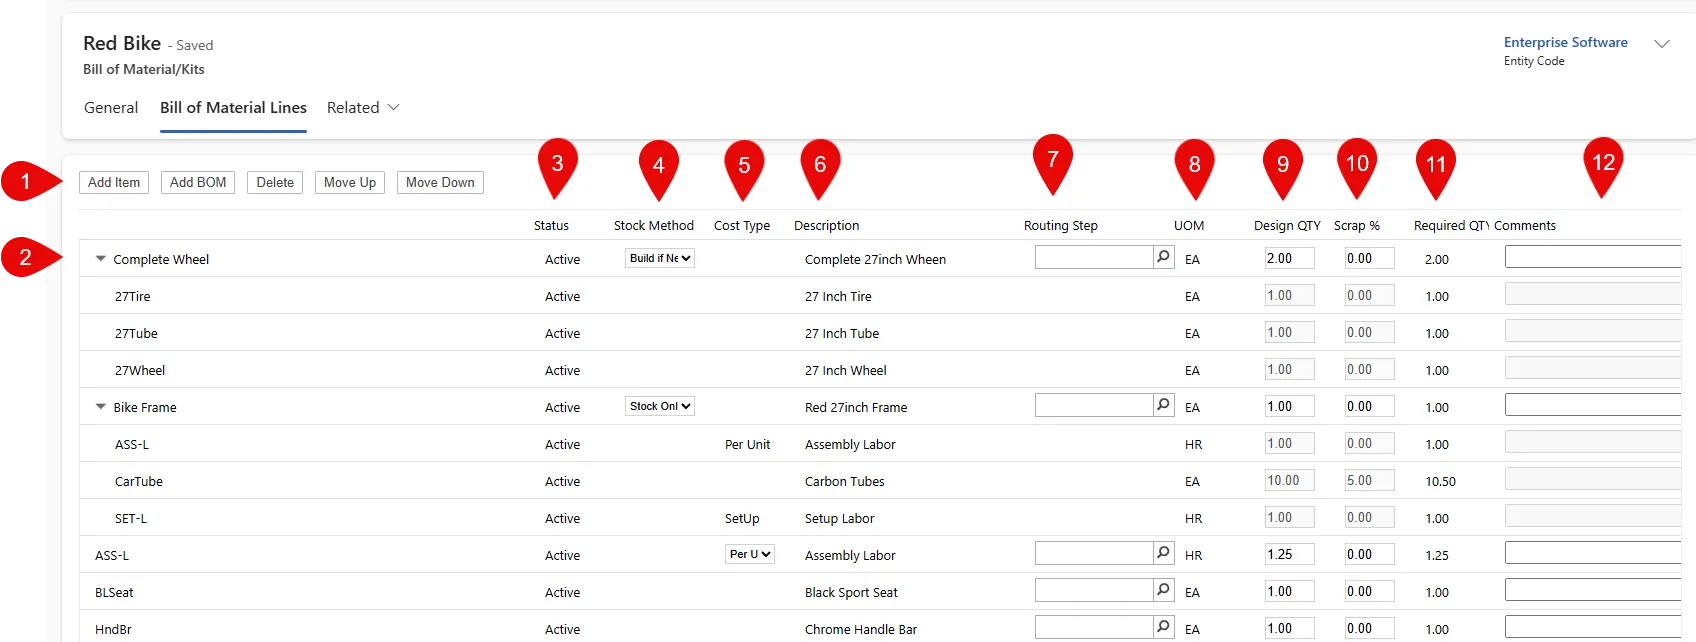
Task: Click the Move Up button
Action: pos(350,182)
